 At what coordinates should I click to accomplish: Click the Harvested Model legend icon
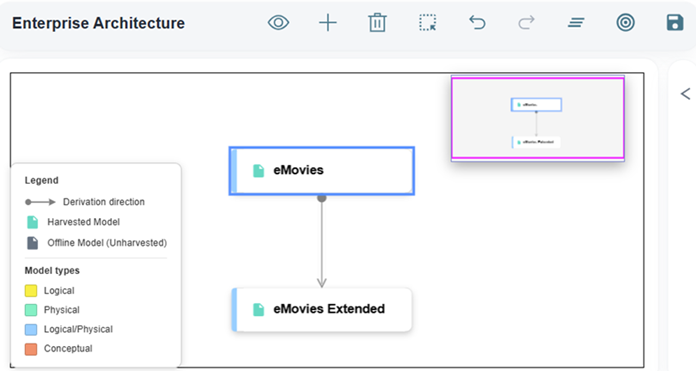(32, 222)
